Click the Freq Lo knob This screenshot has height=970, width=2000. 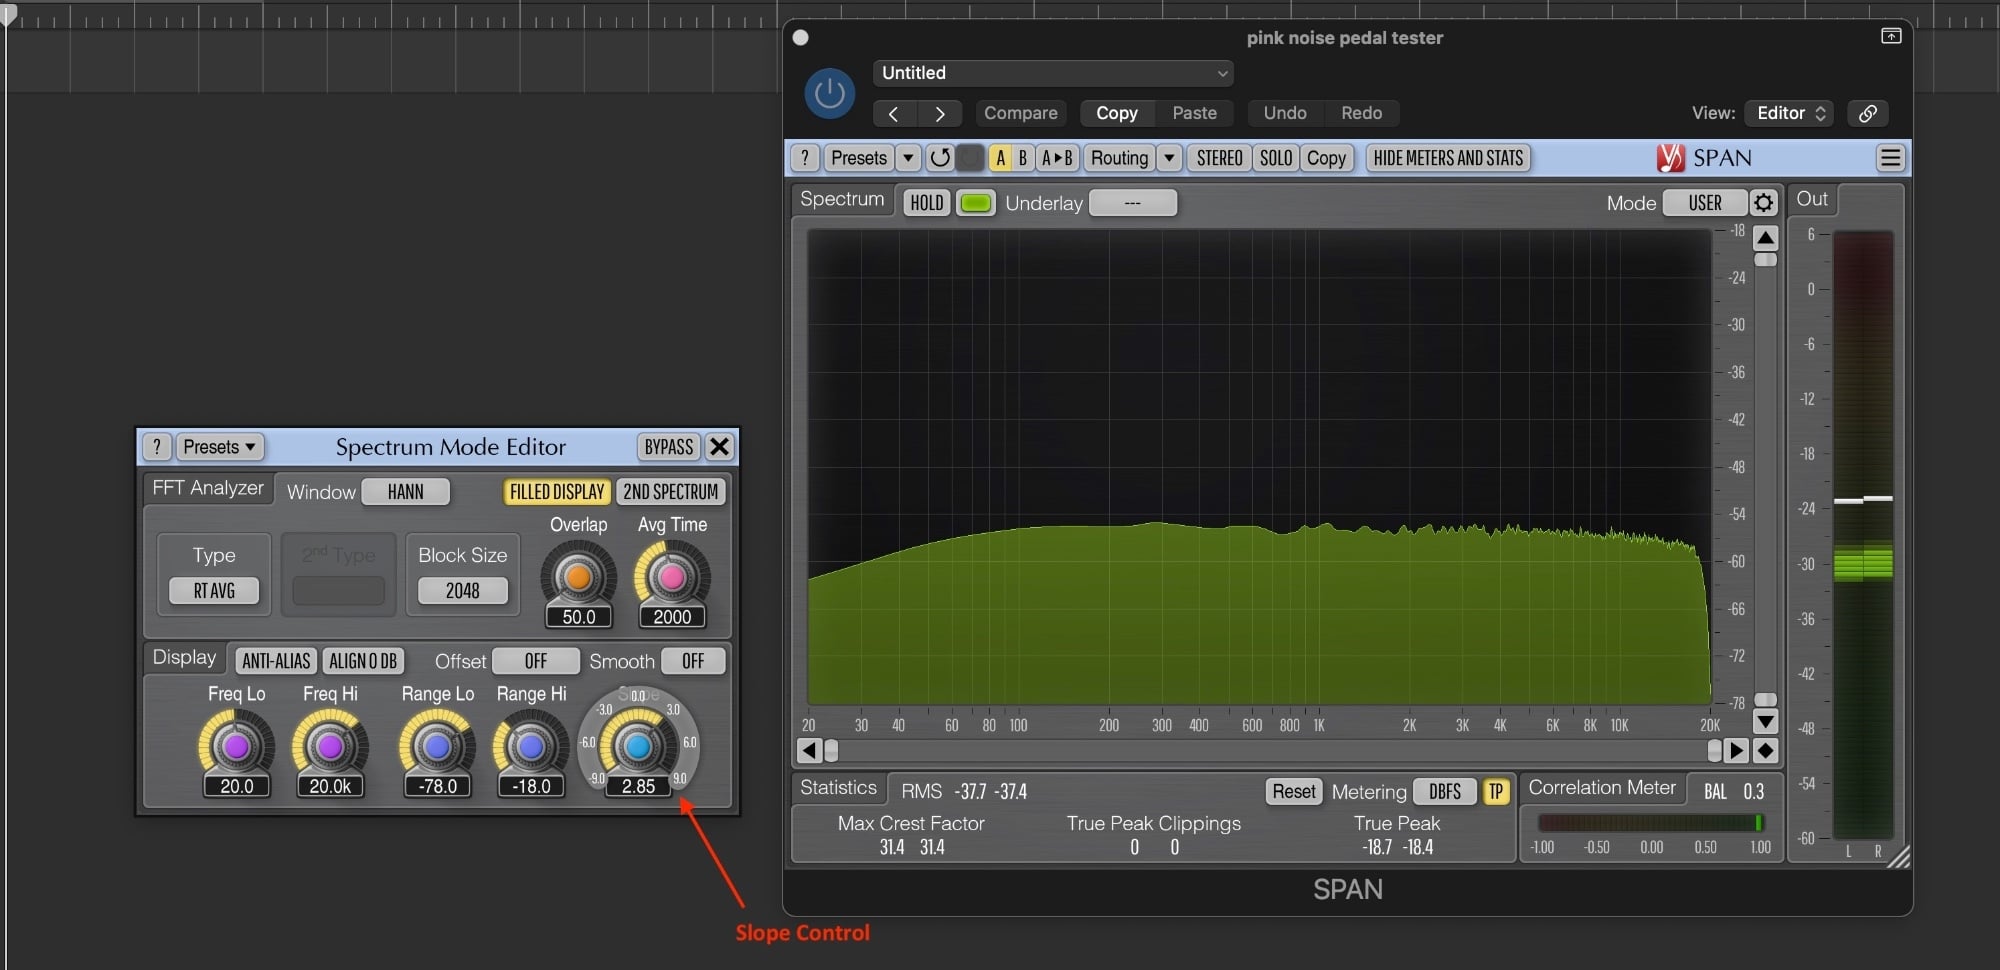(x=236, y=746)
